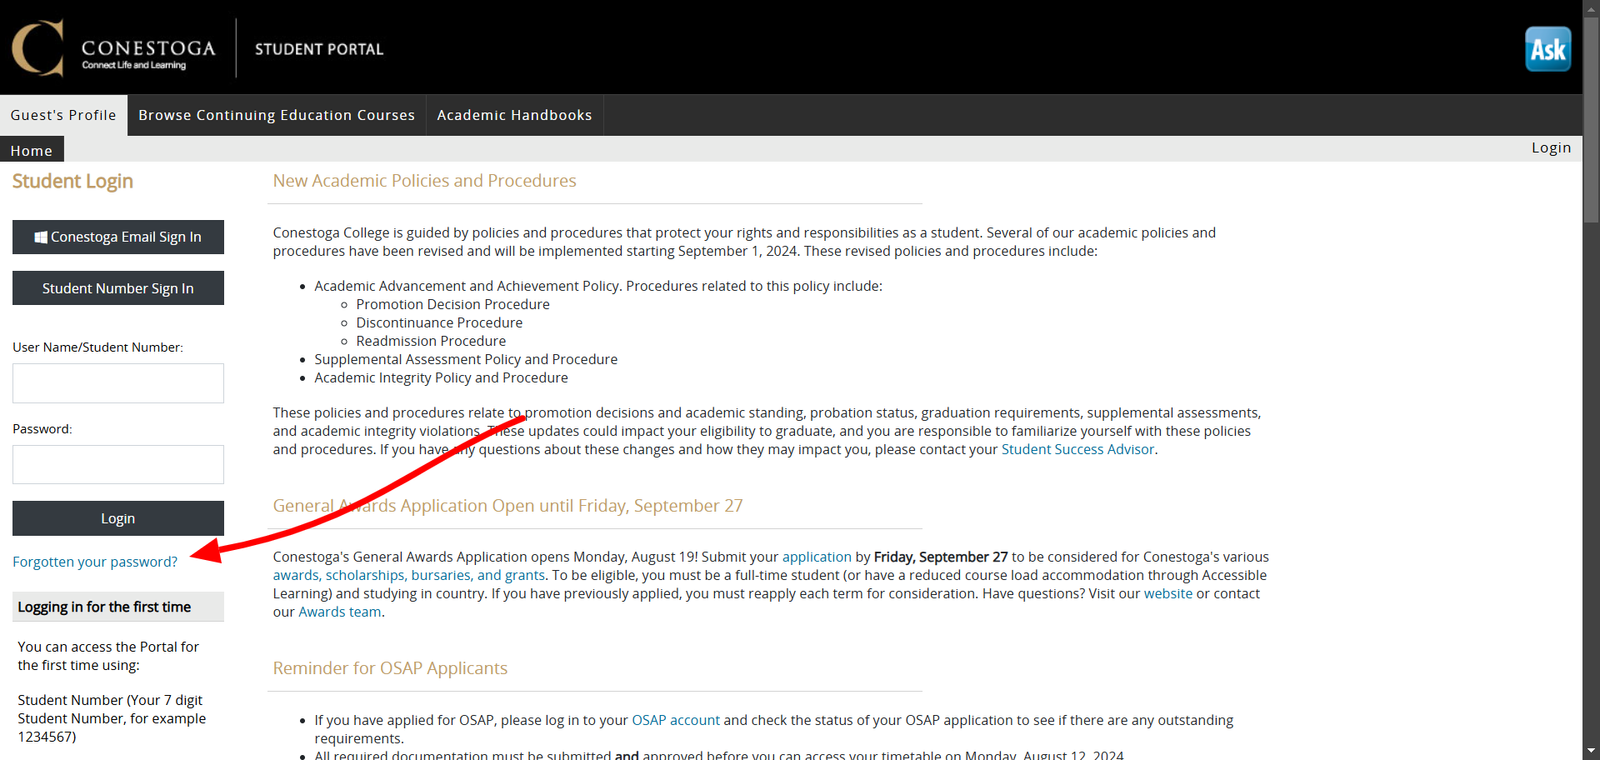Click the Student Number Sign In button
The width and height of the screenshot is (1600, 760).
pos(118,288)
